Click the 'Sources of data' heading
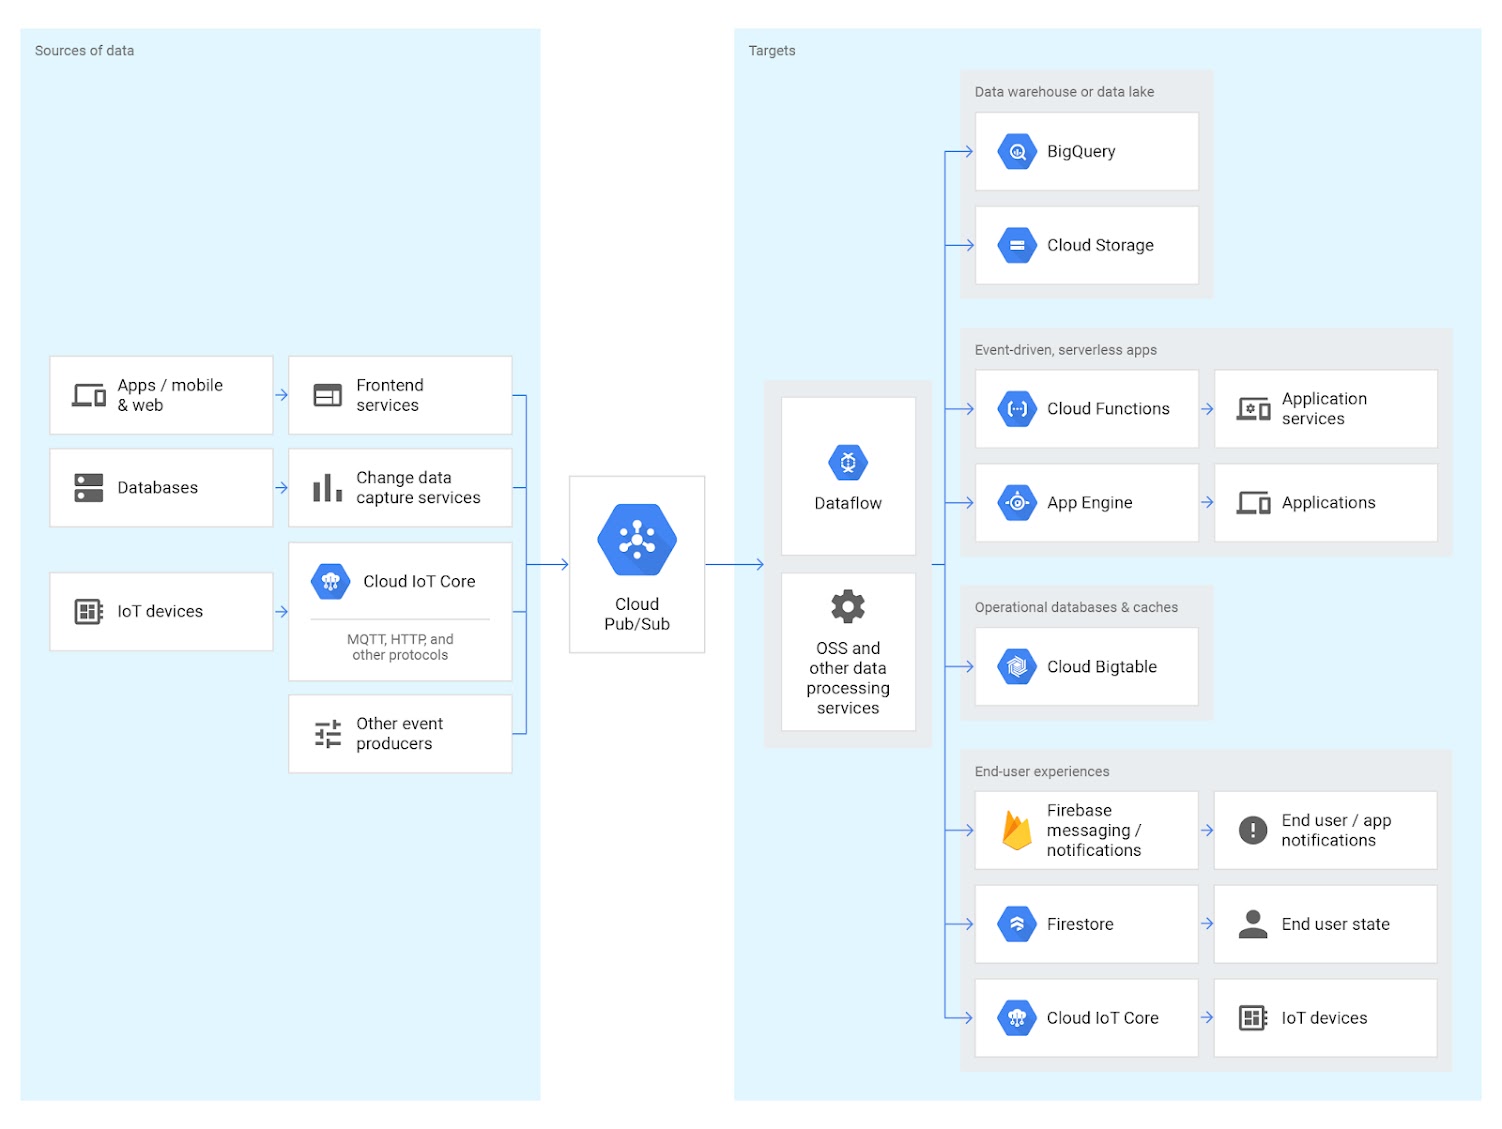The width and height of the screenshot is (1502, 1129). [85, 51]
